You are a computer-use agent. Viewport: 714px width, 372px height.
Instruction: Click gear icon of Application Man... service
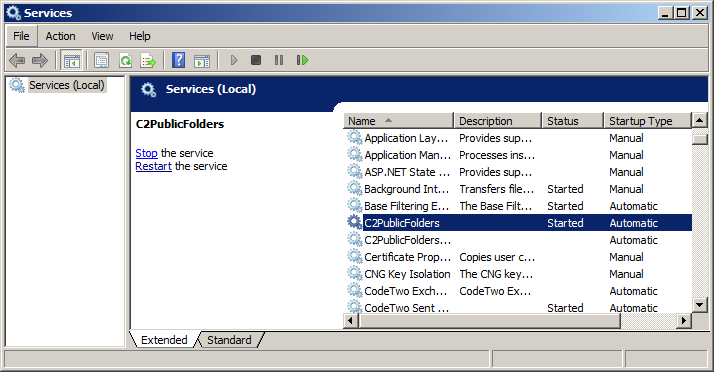point(354,154)
